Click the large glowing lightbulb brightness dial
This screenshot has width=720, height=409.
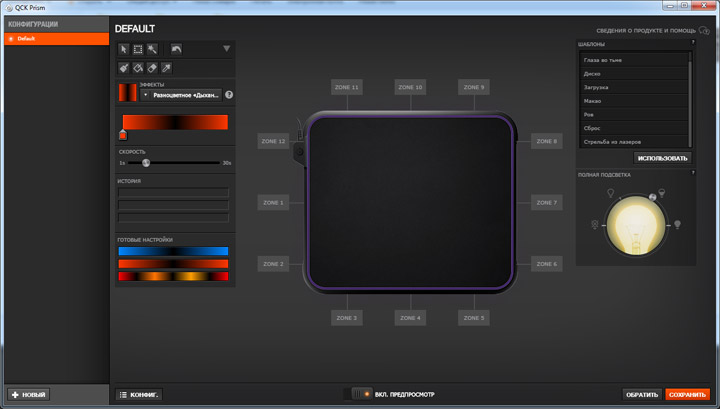click(636, 225)
